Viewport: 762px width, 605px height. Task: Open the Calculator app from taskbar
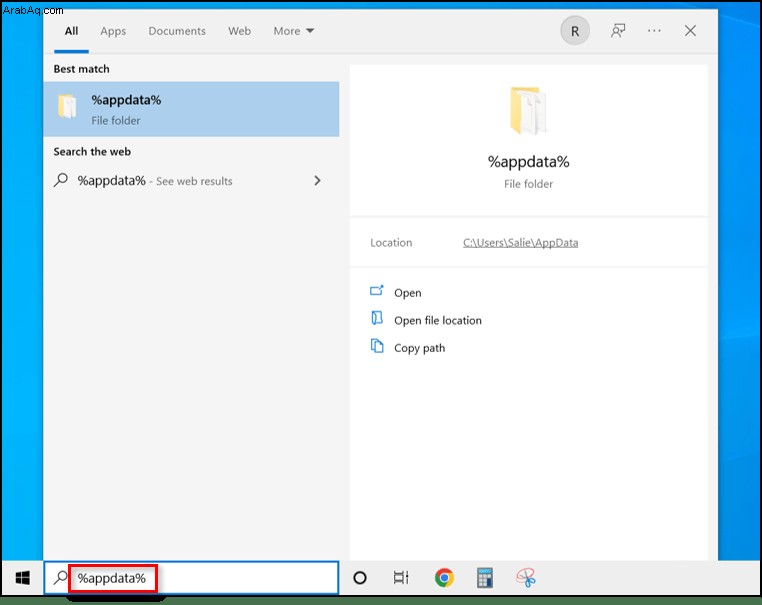pos(485,578)
